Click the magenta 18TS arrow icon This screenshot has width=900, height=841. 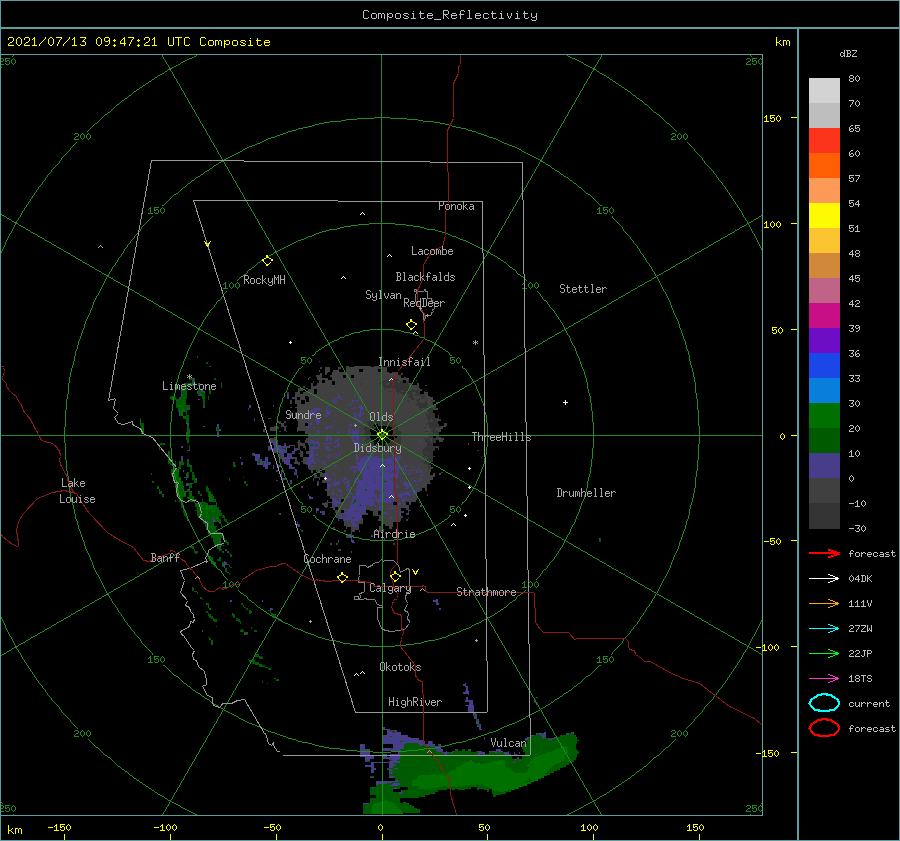click(824, 679)
